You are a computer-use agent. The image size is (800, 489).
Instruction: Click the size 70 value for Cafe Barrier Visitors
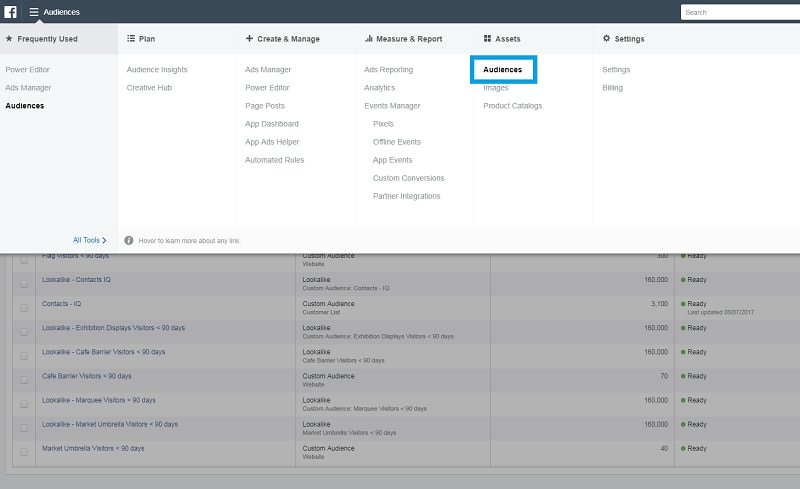tap(664, 376)
